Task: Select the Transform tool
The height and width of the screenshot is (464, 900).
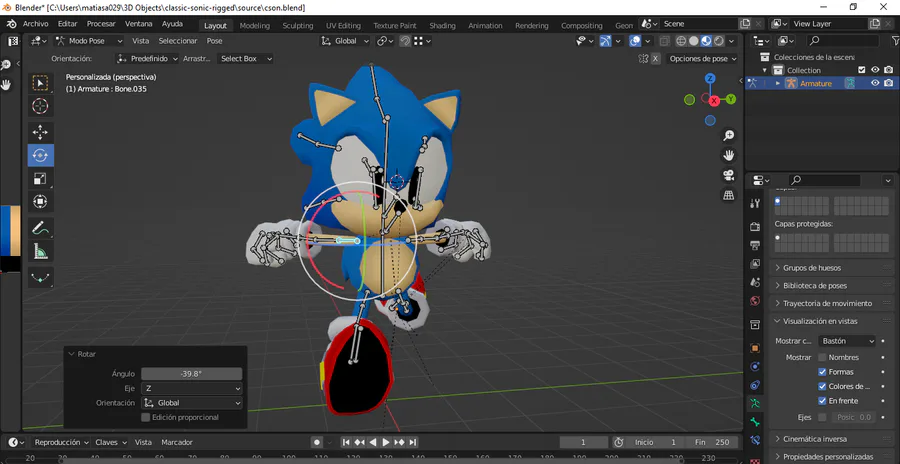Action: [40, 202]
